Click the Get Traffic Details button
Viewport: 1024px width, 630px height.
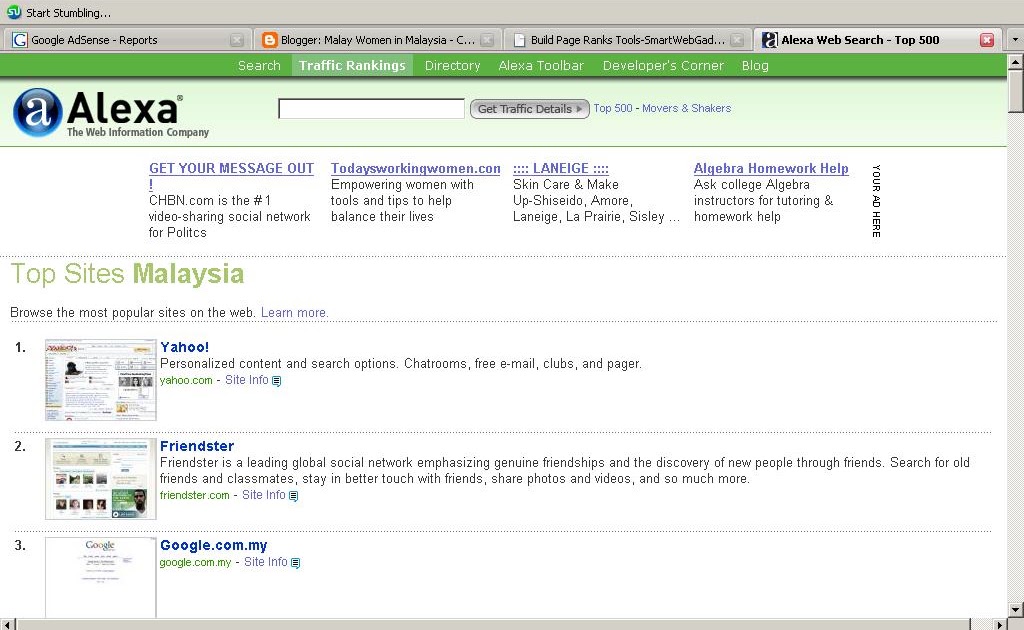[x=530, y=109]
